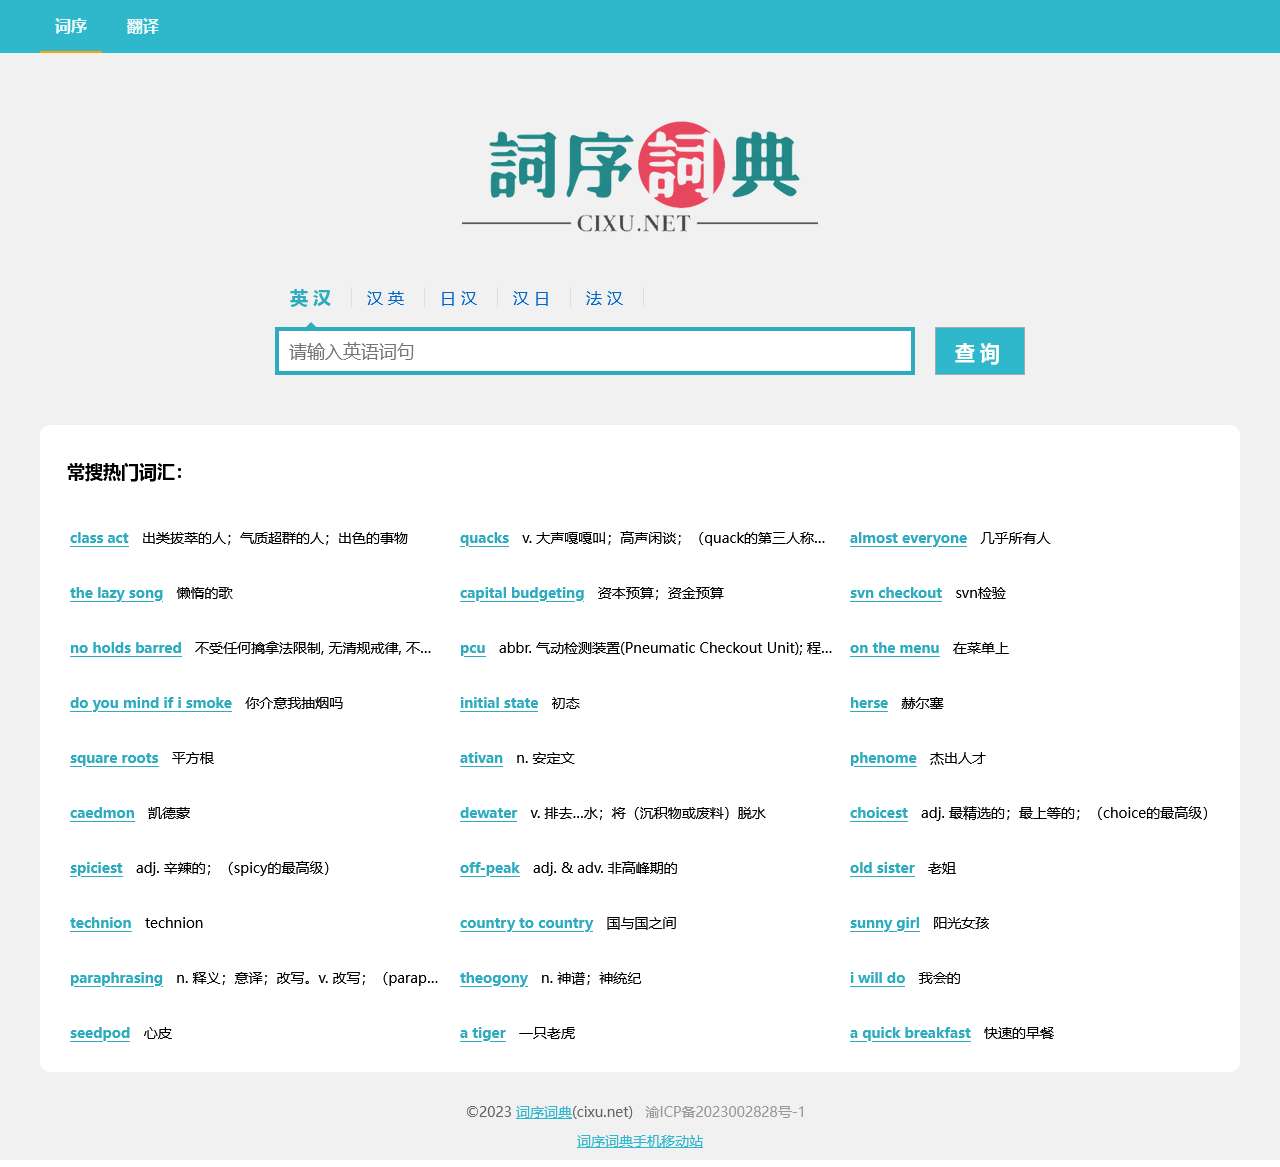Click the definition text '杰出人才'
This screenshot has width=1280, height=1167.
click(958, 758)
